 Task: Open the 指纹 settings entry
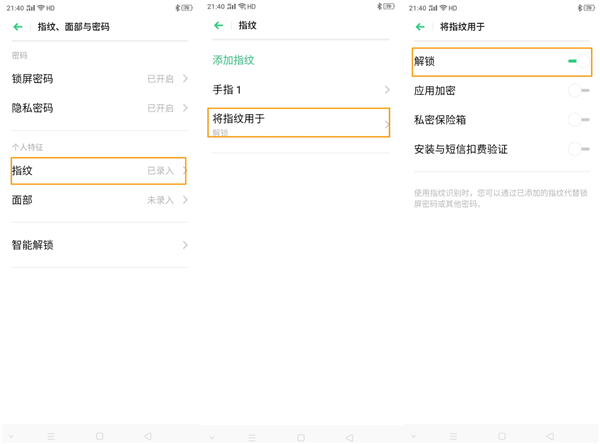(x=98, y=171)
